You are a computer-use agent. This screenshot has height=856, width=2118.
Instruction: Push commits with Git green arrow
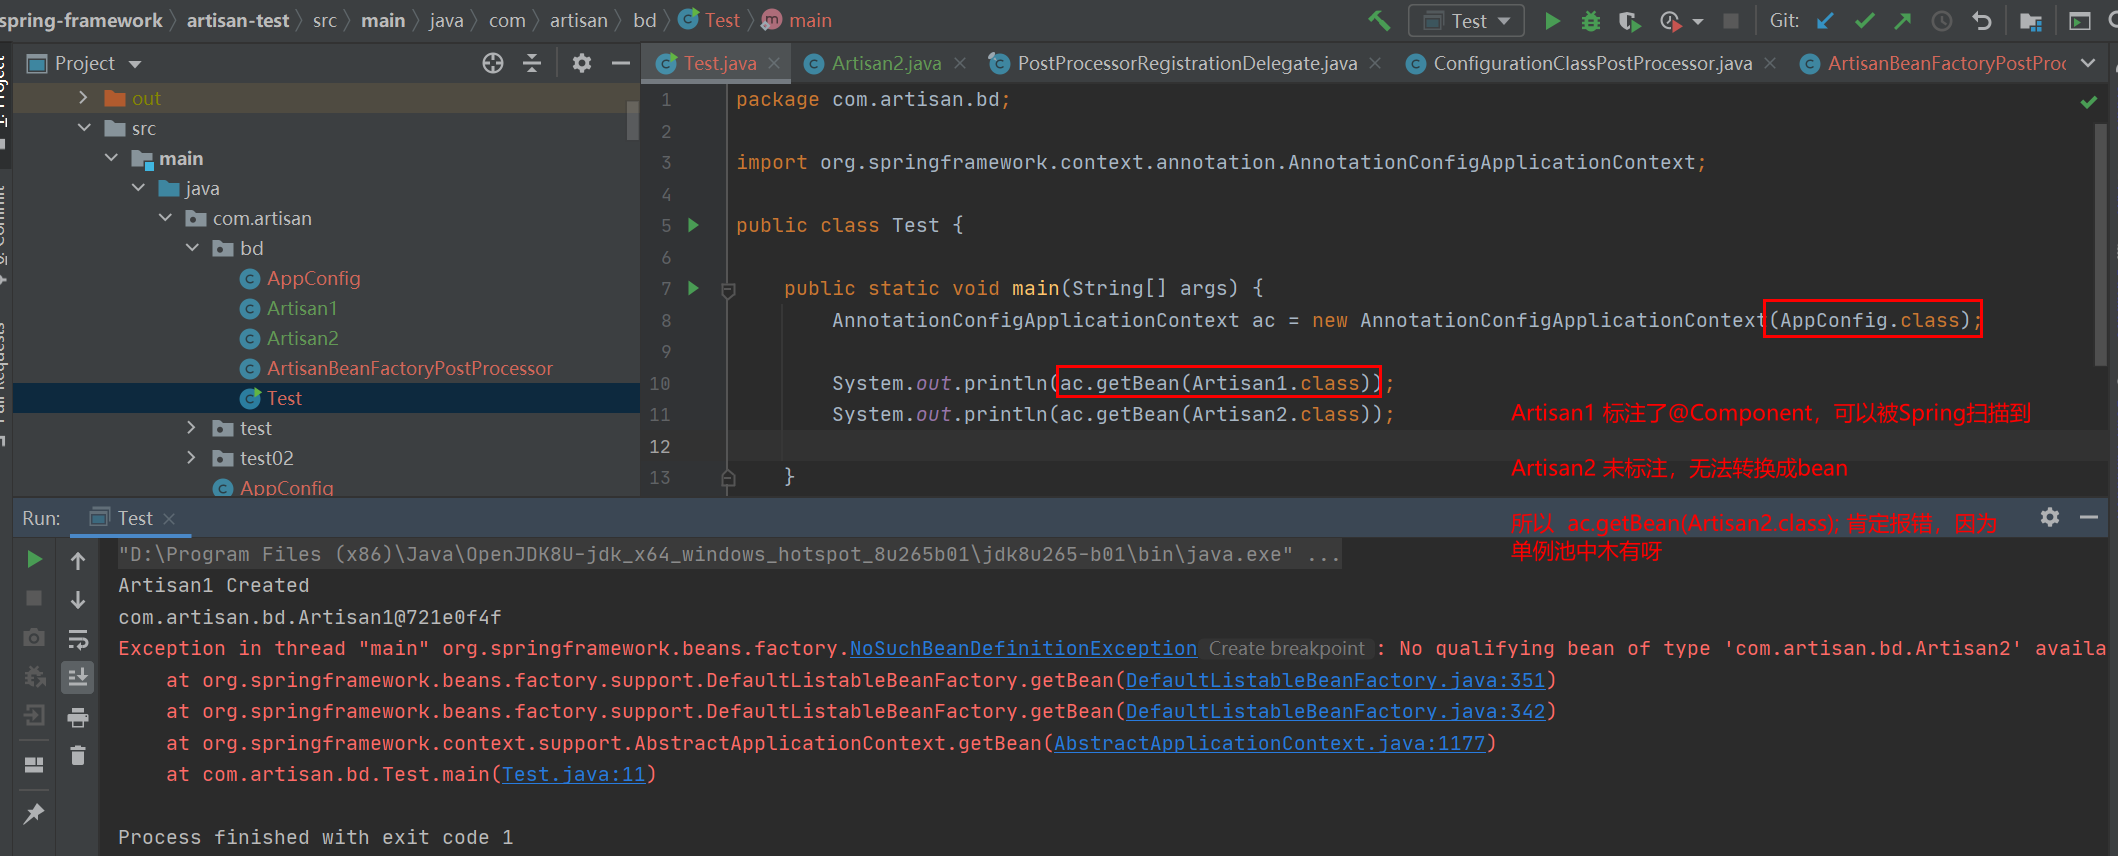point(1902,20)
